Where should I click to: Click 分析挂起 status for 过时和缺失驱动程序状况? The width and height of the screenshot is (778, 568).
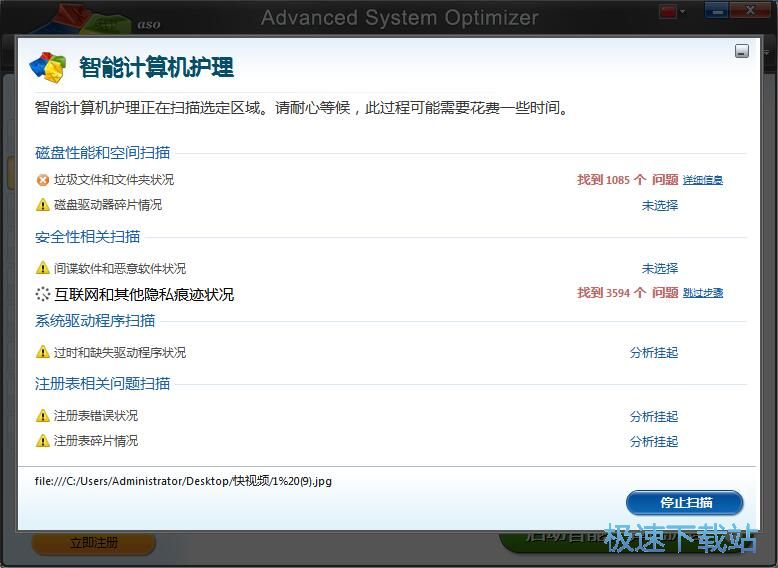654,353
